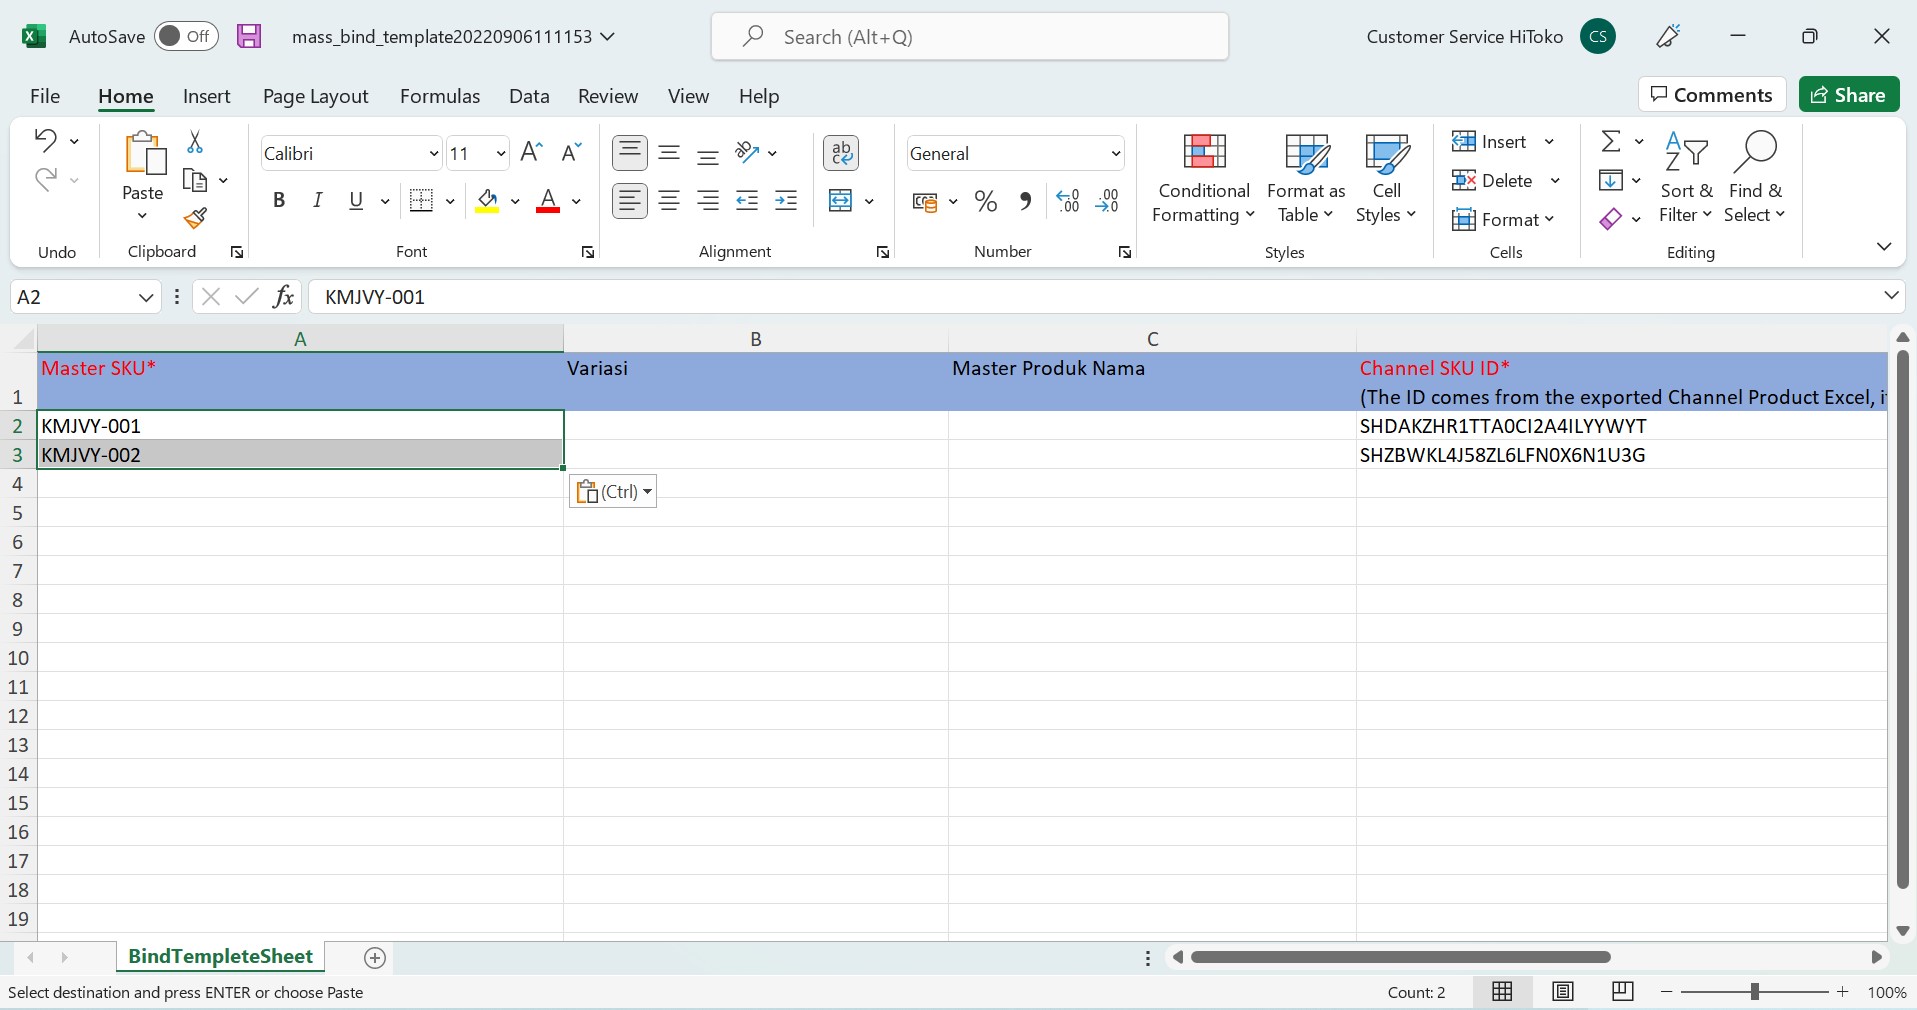The image size is (1917, 1010).
Task: Click the Insert cells button
Action: tap(1490, 142)
